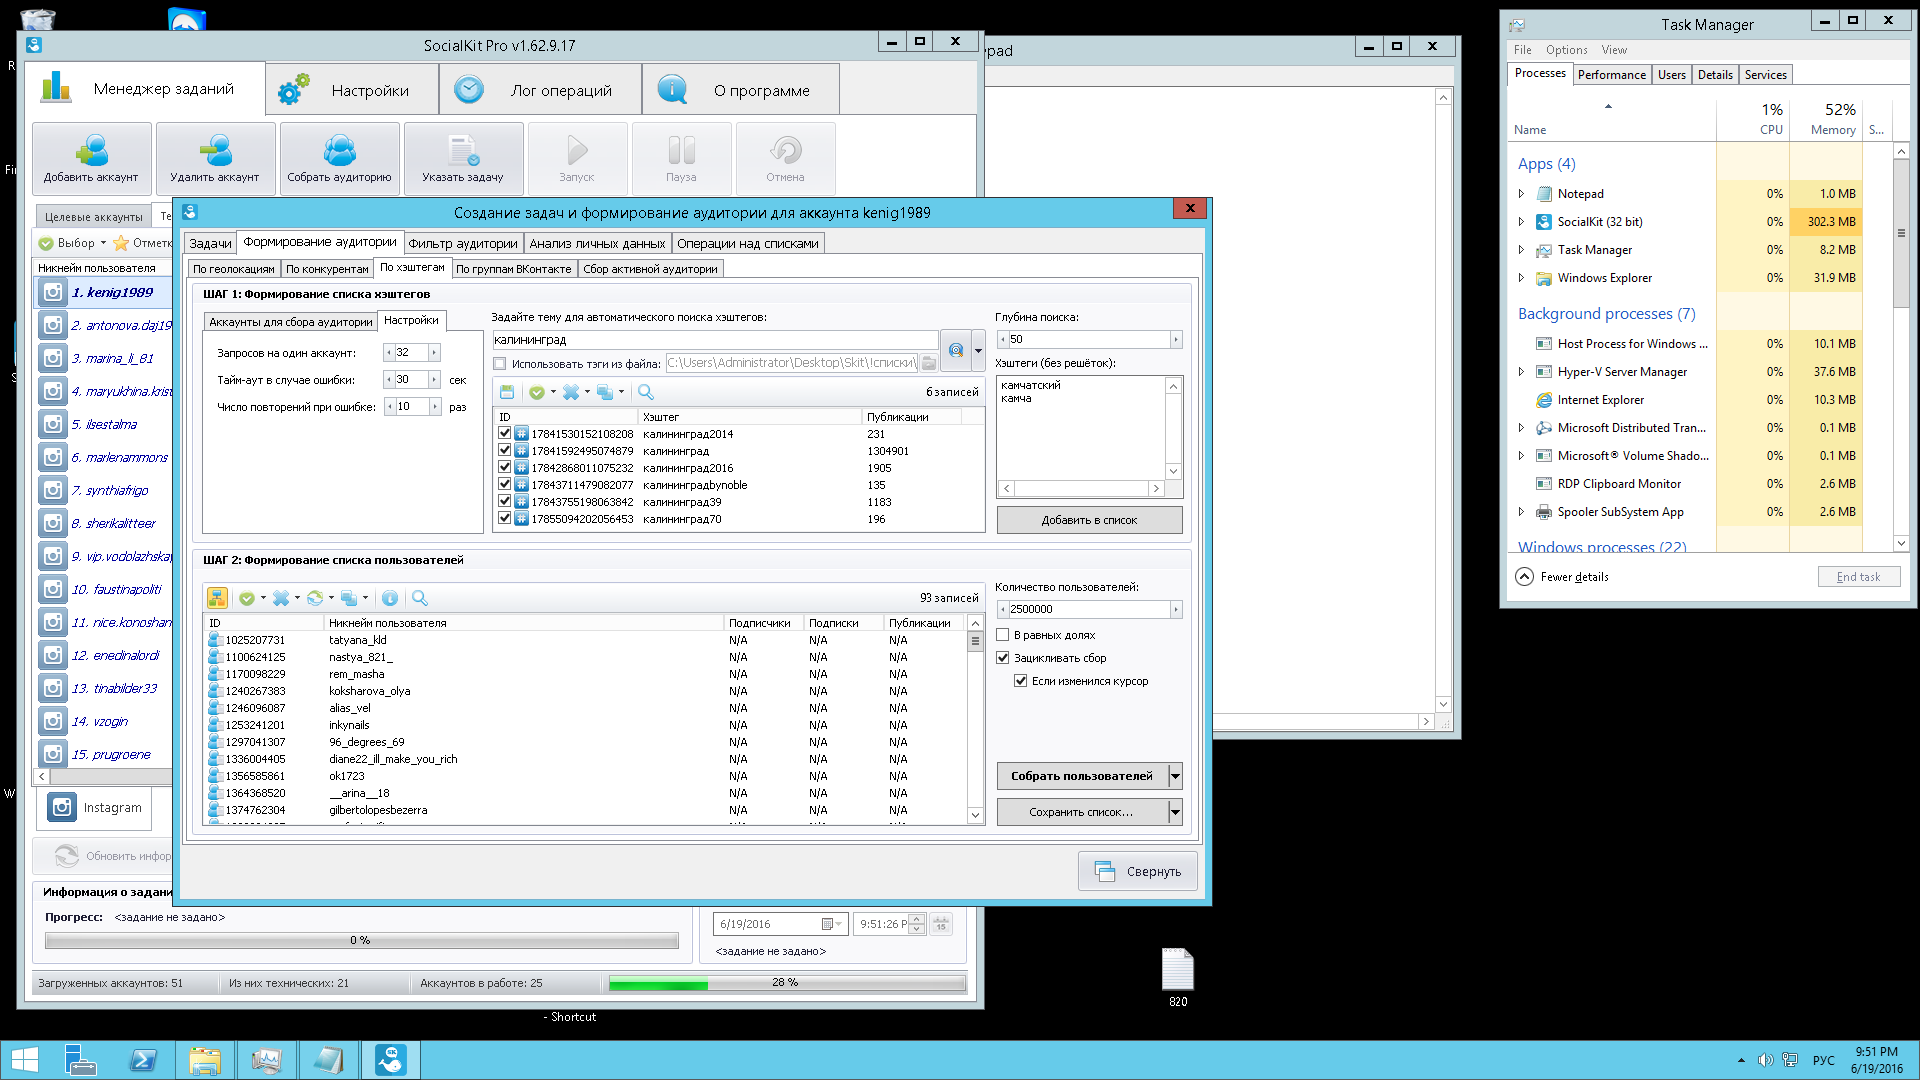The width and height of the screenshot is (1920, 1080).
Task: Click the Добавить аккаунт toolbar icon
Action: [x=91, y=158]
